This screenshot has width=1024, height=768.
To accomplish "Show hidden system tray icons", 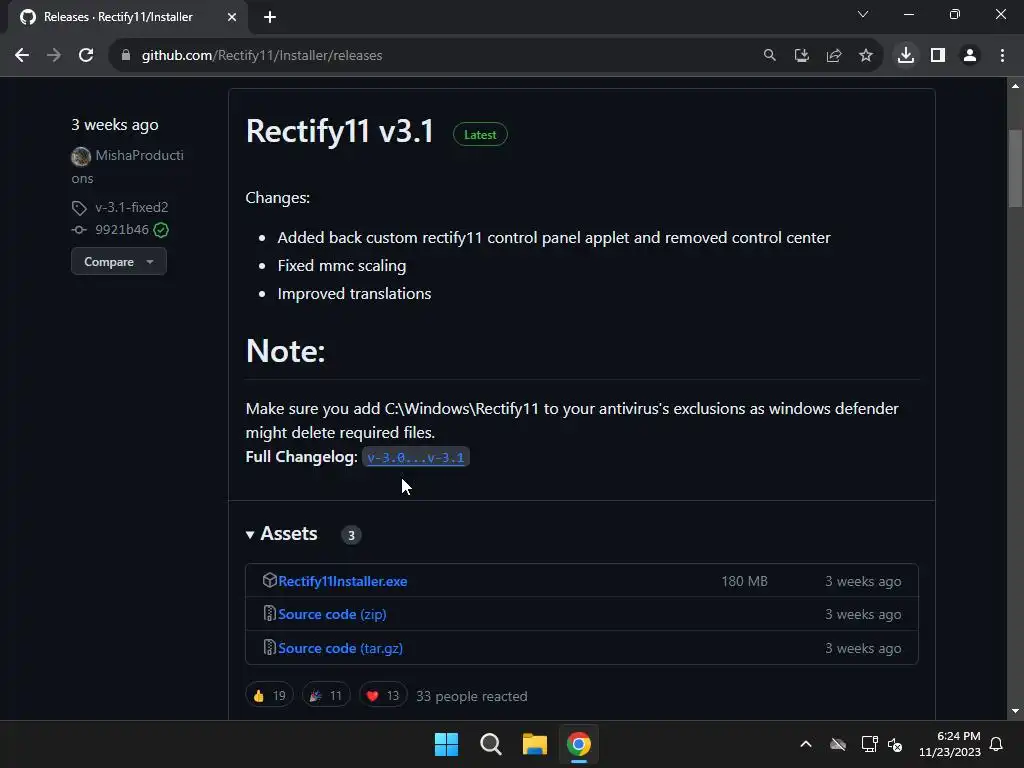I will [x=806, y=744].
